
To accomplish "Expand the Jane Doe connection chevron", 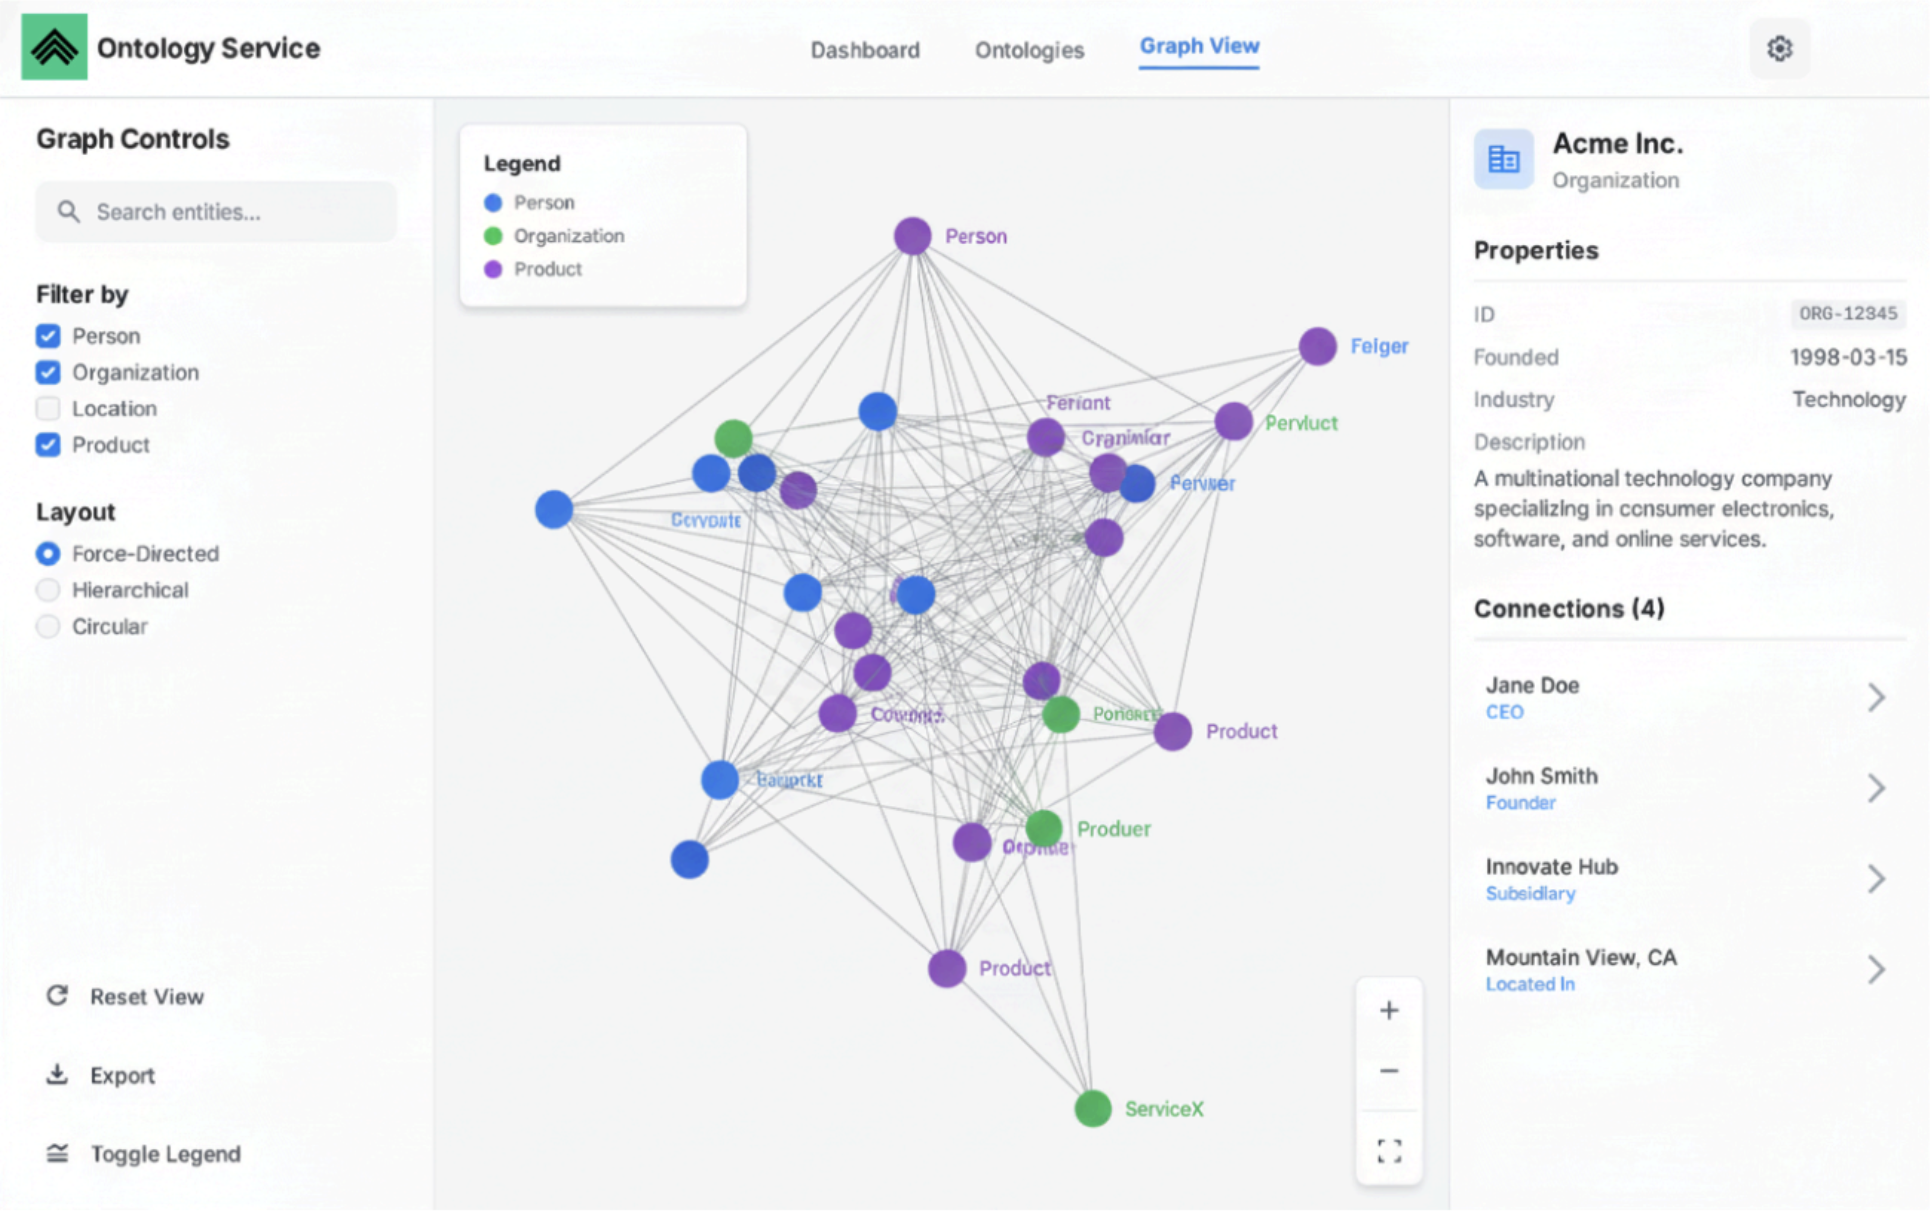I will [x=1877, y=697].
